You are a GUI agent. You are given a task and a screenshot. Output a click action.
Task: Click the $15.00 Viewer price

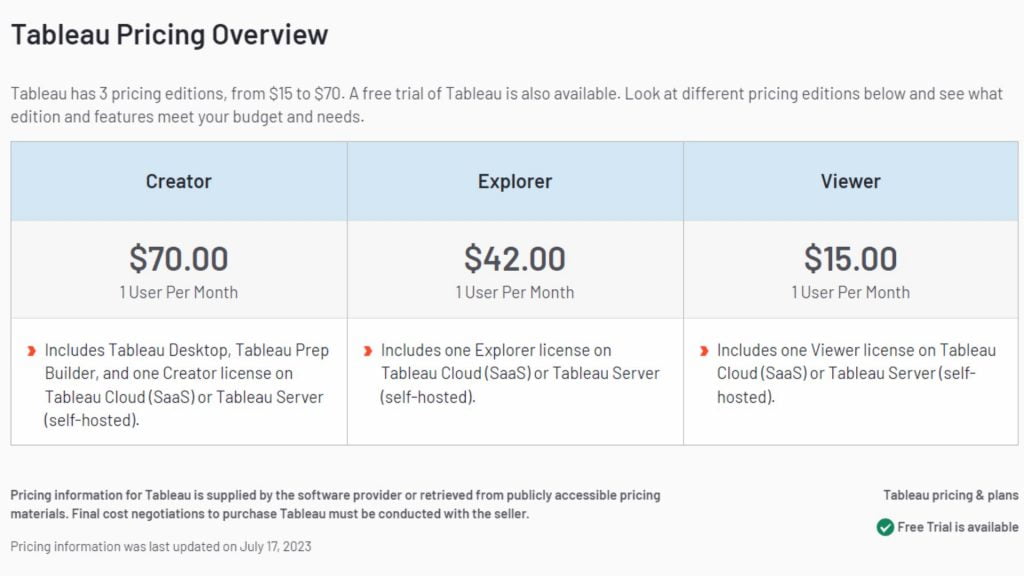click(x=850, y=259)
